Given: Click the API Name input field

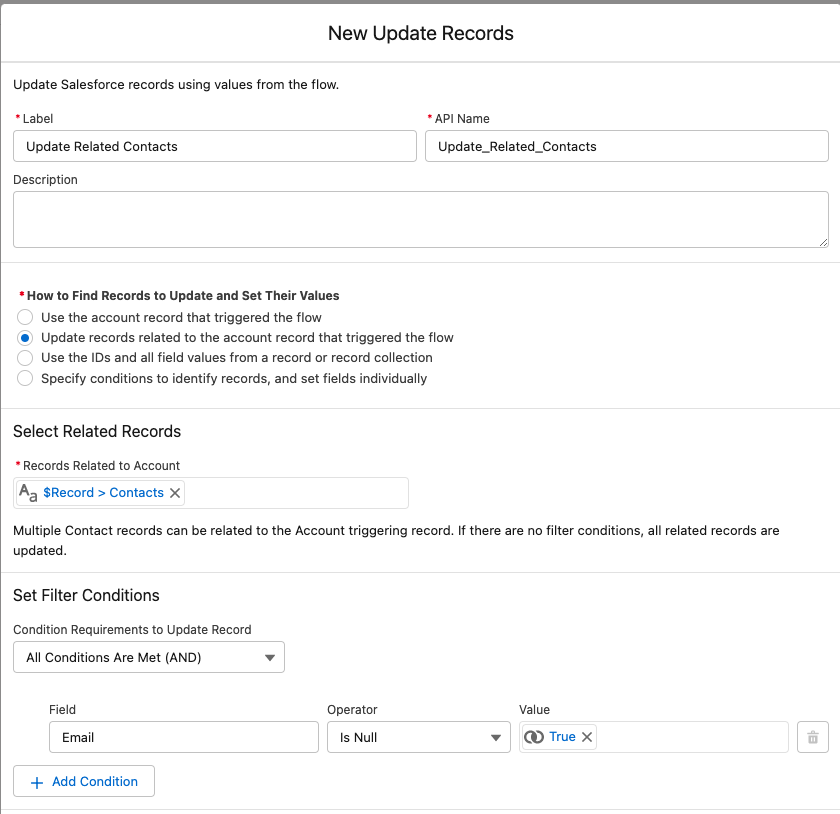Looking at the screenshot, I should click(627, 146).
